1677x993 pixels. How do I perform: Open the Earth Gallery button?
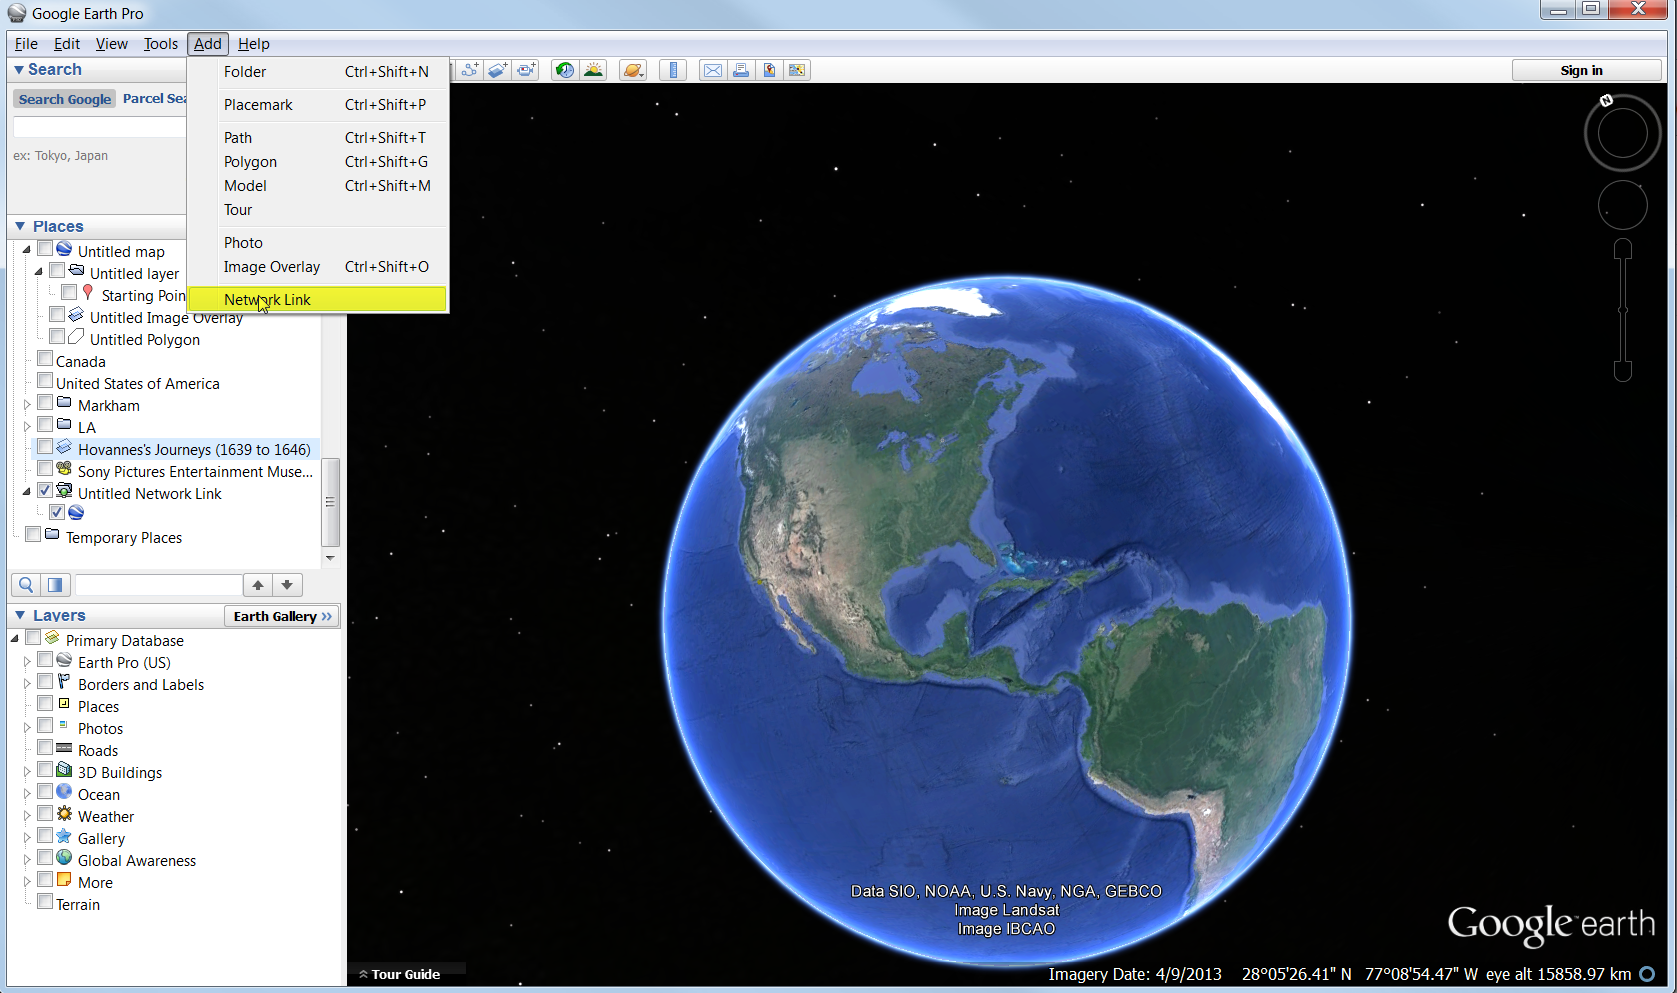coord(282,616)
